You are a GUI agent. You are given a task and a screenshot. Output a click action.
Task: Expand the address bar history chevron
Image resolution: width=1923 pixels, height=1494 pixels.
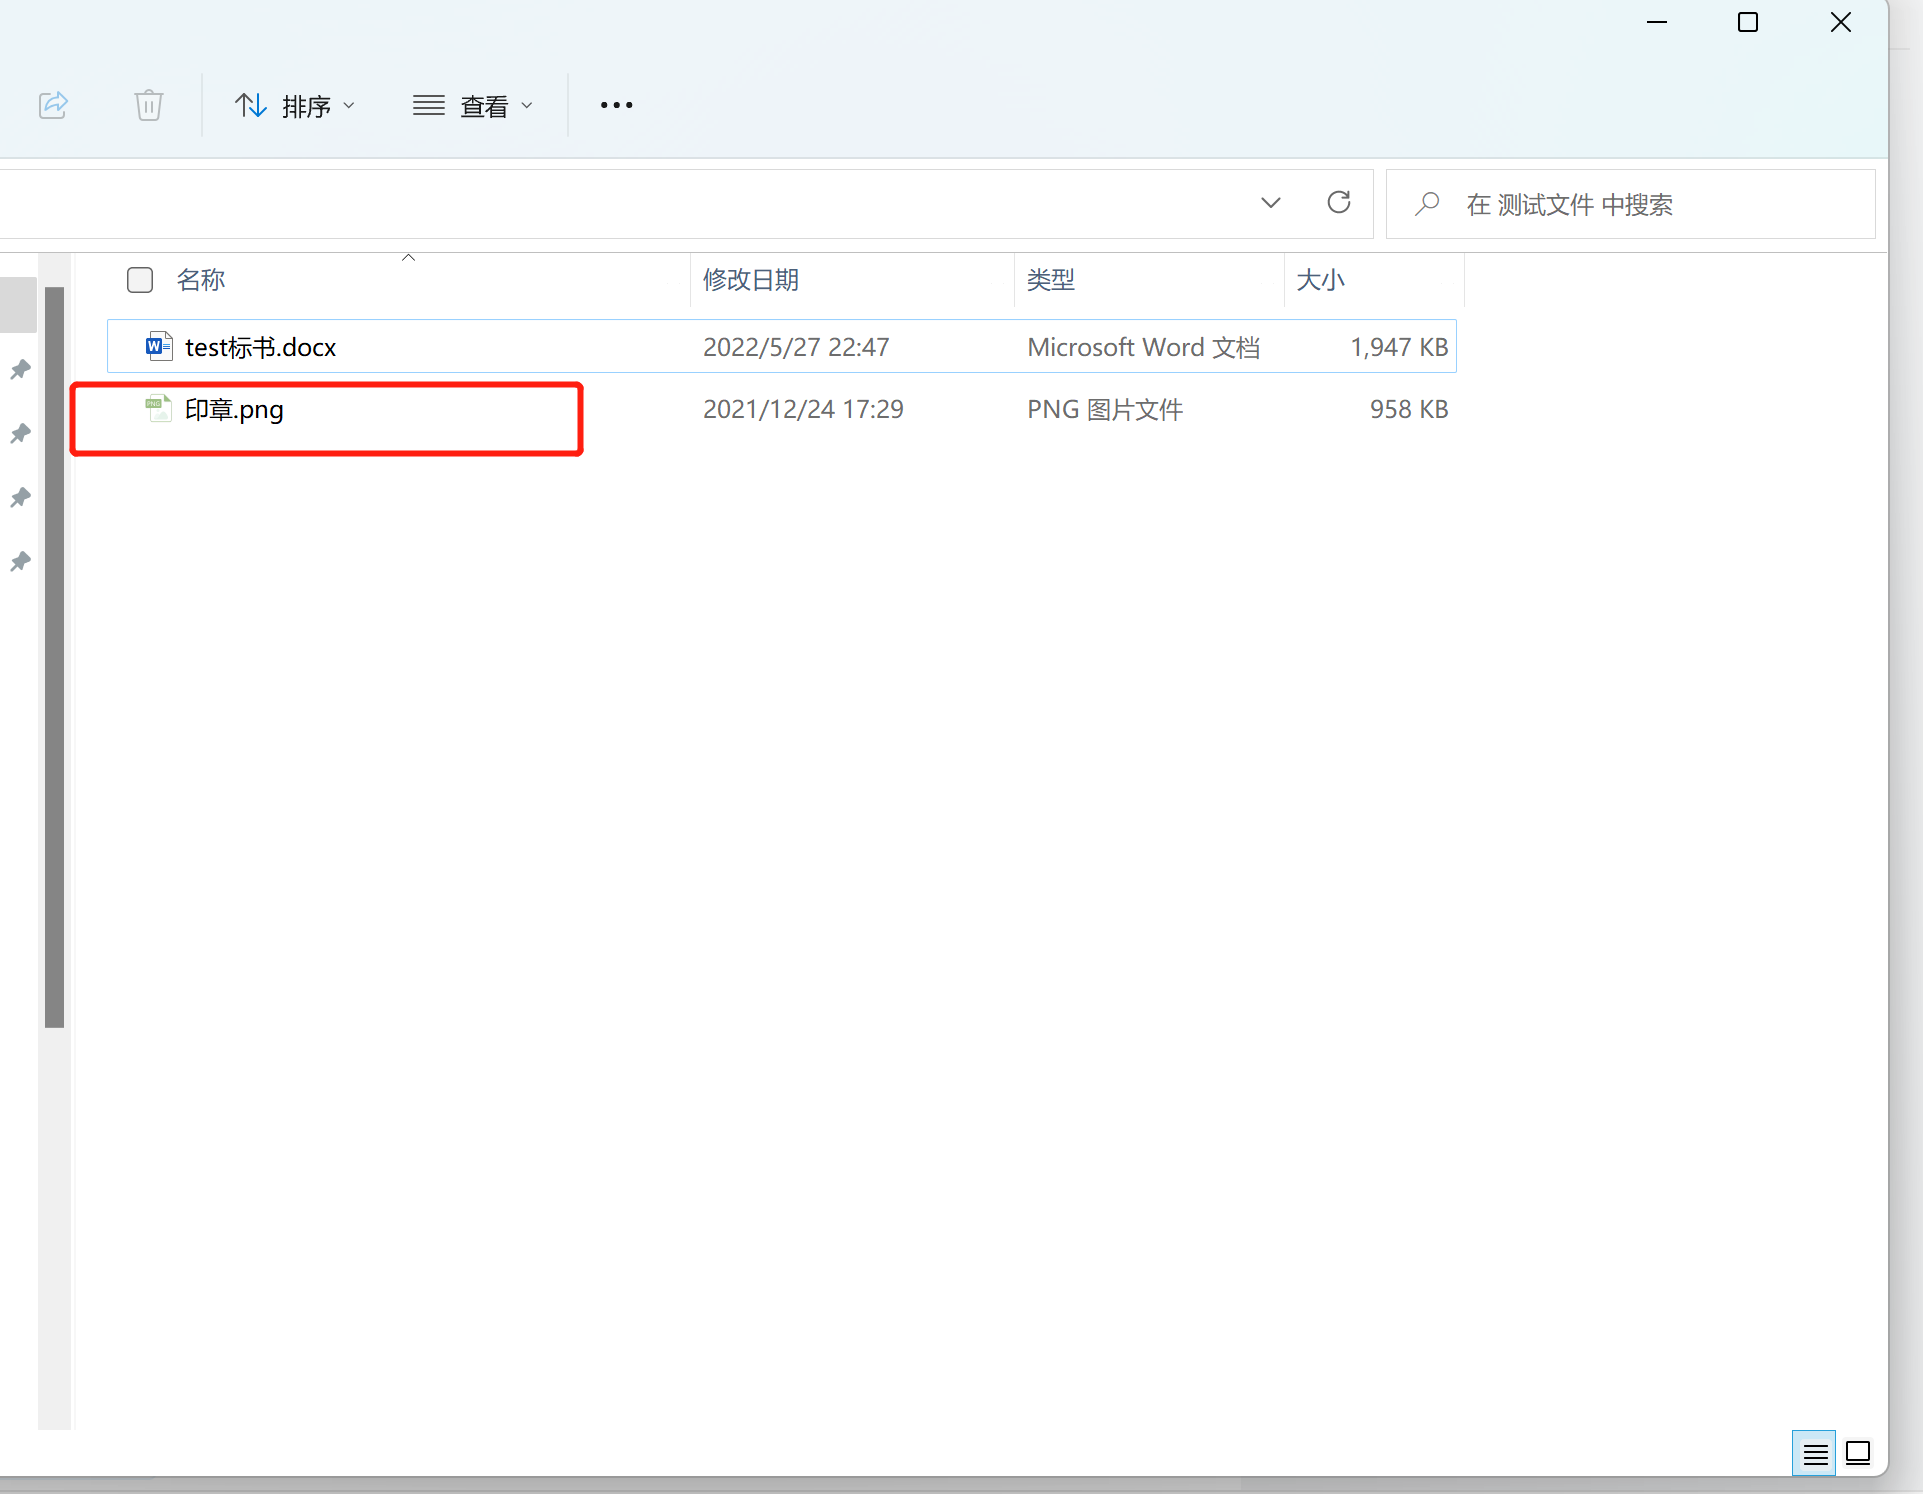(1270, 203)
